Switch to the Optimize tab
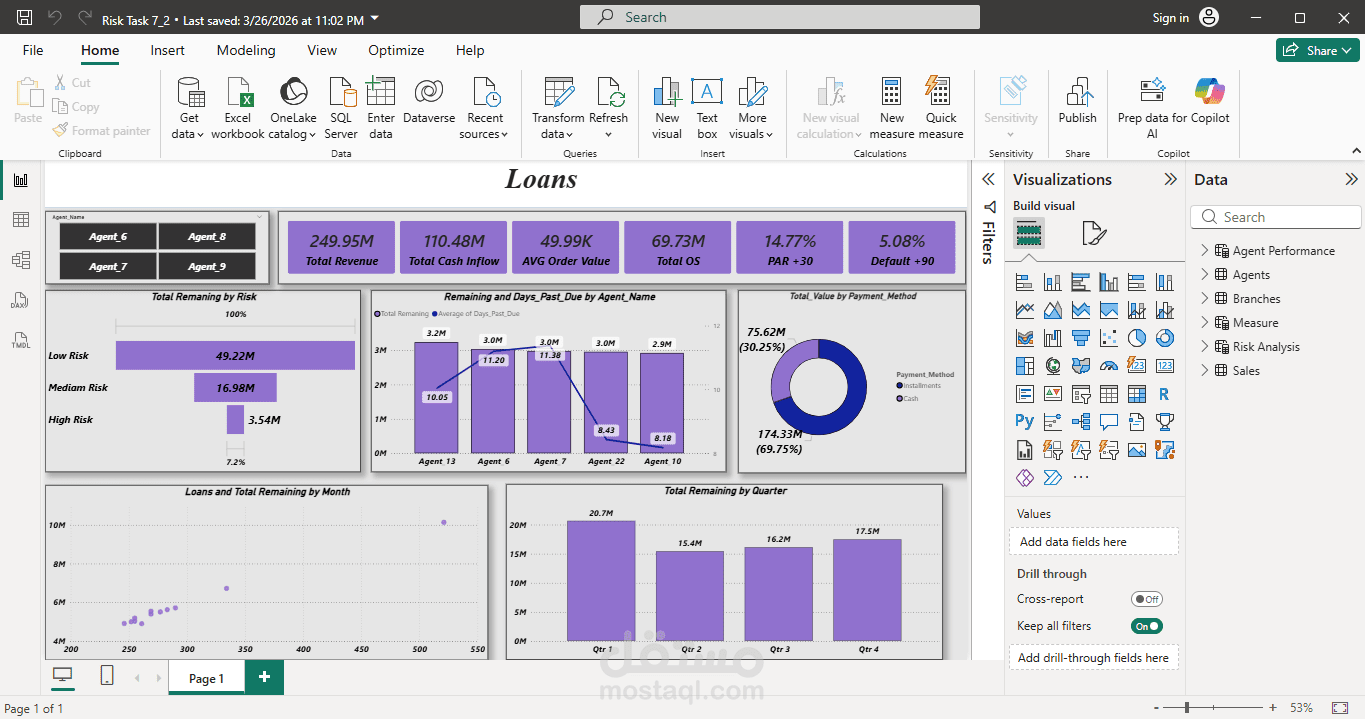This screenshot has height=719, width=1365. 396,50
